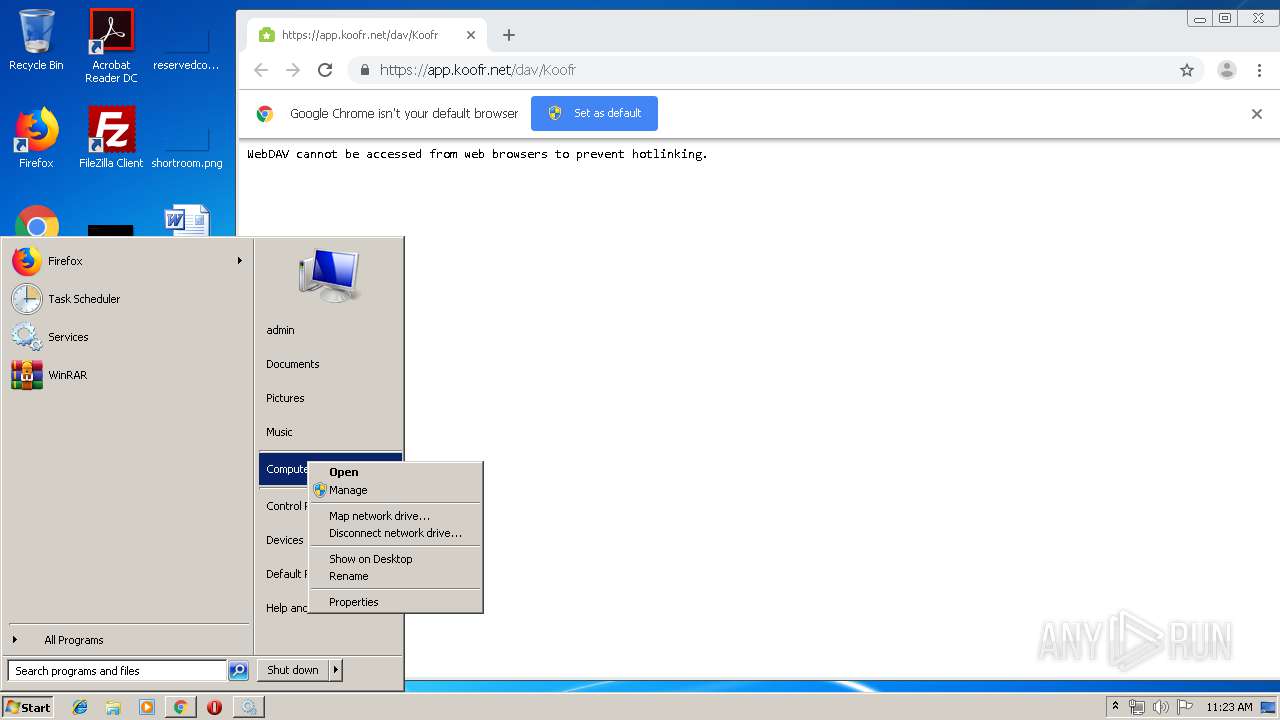Open Acrobat Reader DC desktop shortcut
This screenshot has height=720, width=1280.
[x=111, y=45]
